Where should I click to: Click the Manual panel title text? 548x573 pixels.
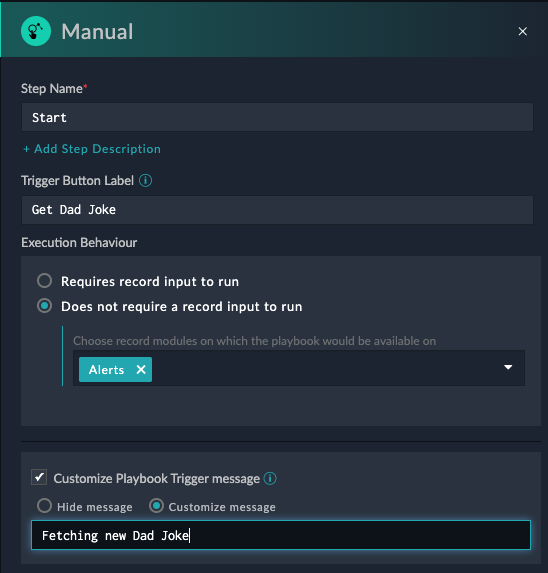(x=97, y=31)
